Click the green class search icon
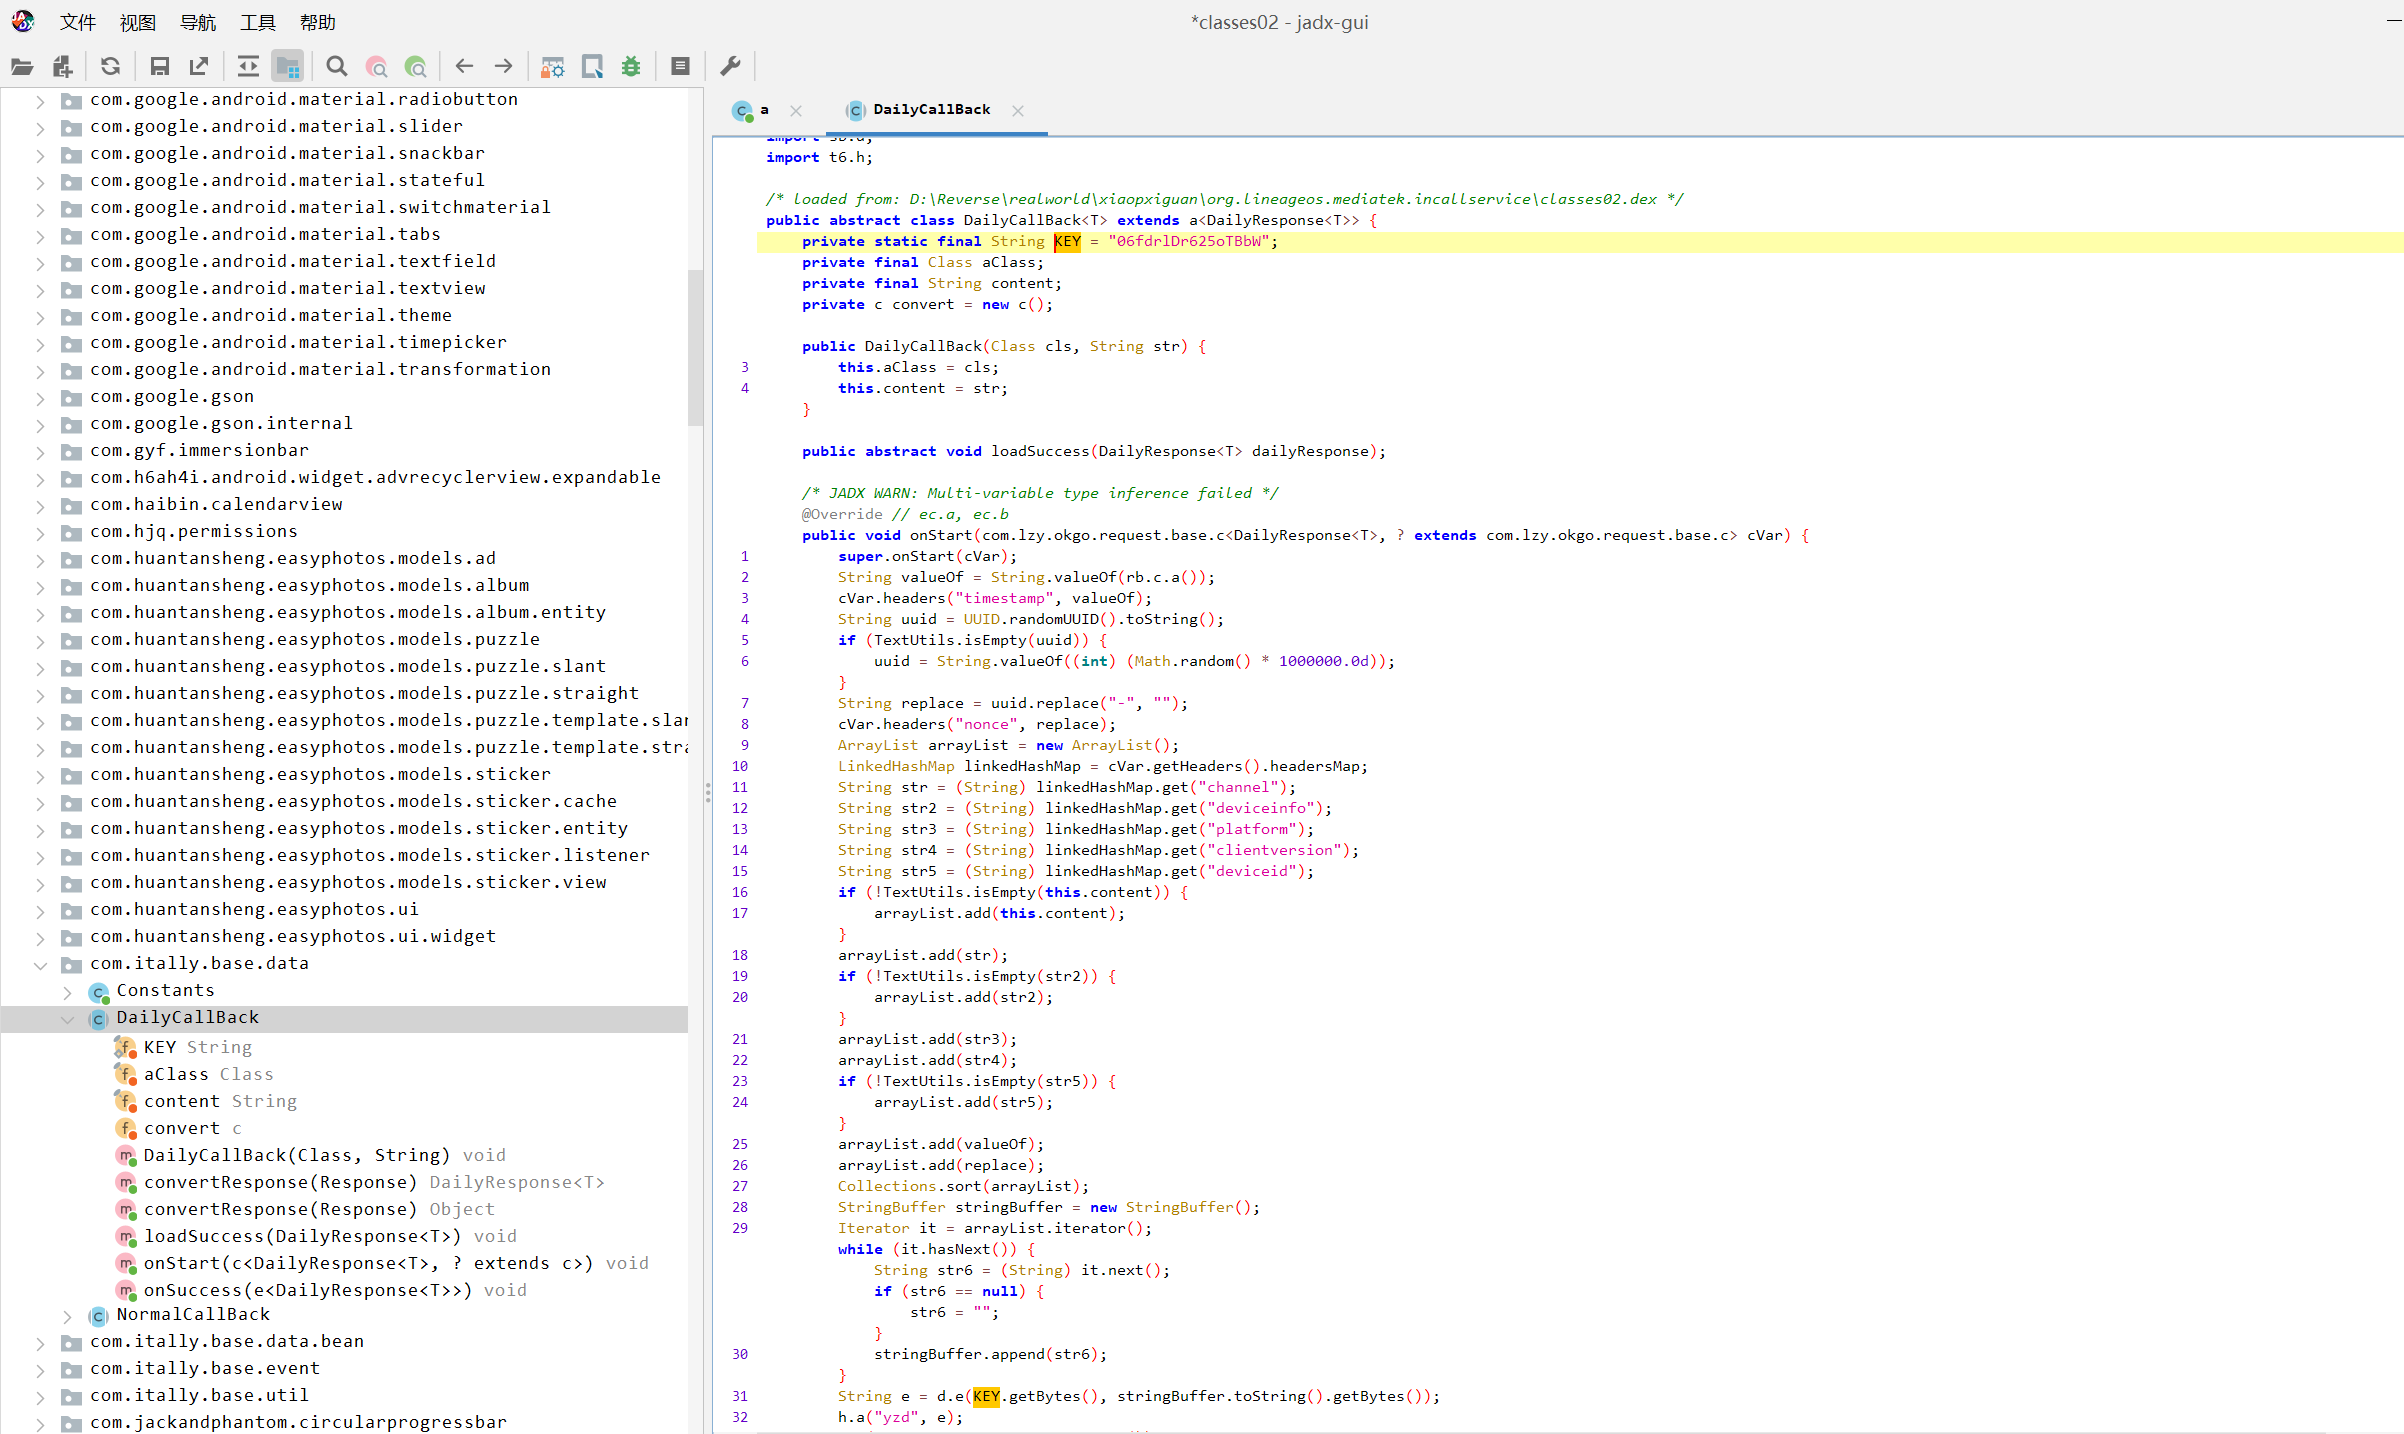Image resolution: width=2404 pixels, height=1434 pixels. (415, 67)
